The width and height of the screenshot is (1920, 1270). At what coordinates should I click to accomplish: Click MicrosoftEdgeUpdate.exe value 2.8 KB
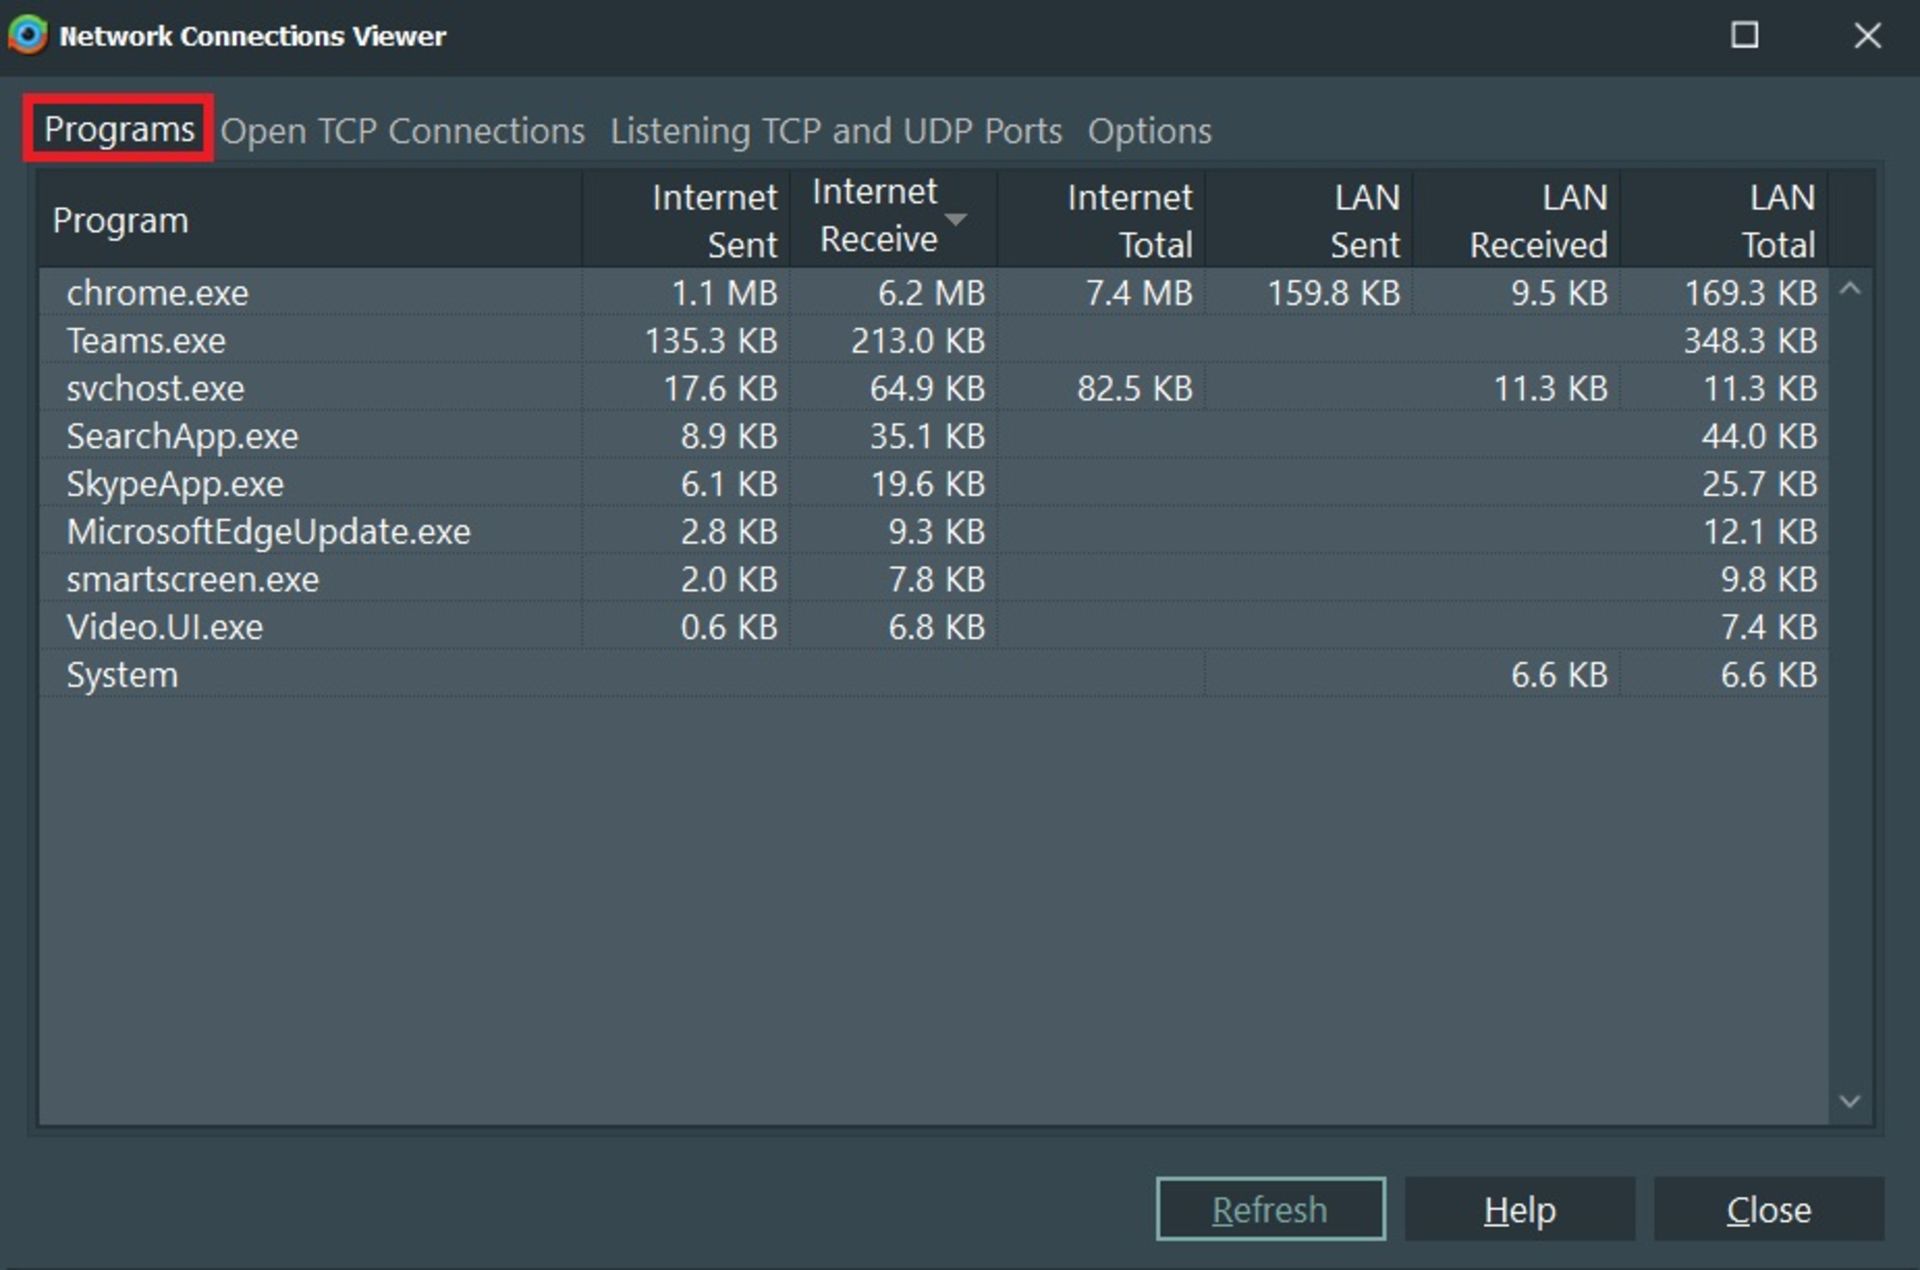[x=729, y=532]
